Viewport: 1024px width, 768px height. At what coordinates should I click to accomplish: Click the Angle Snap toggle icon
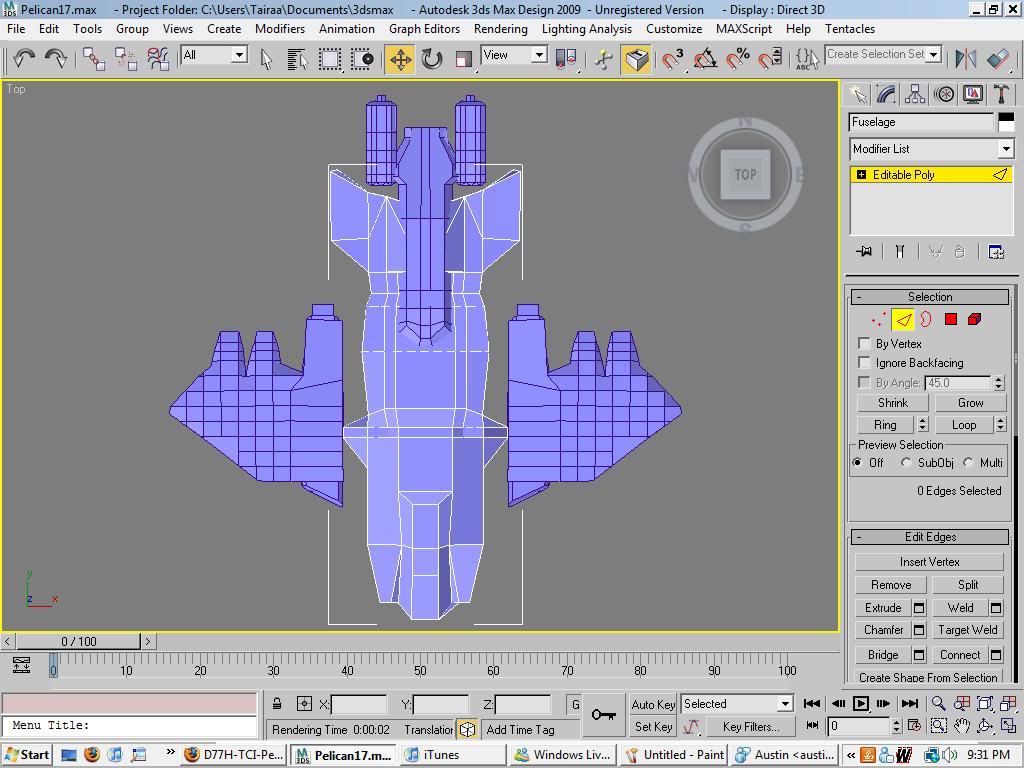coord(705,59)
